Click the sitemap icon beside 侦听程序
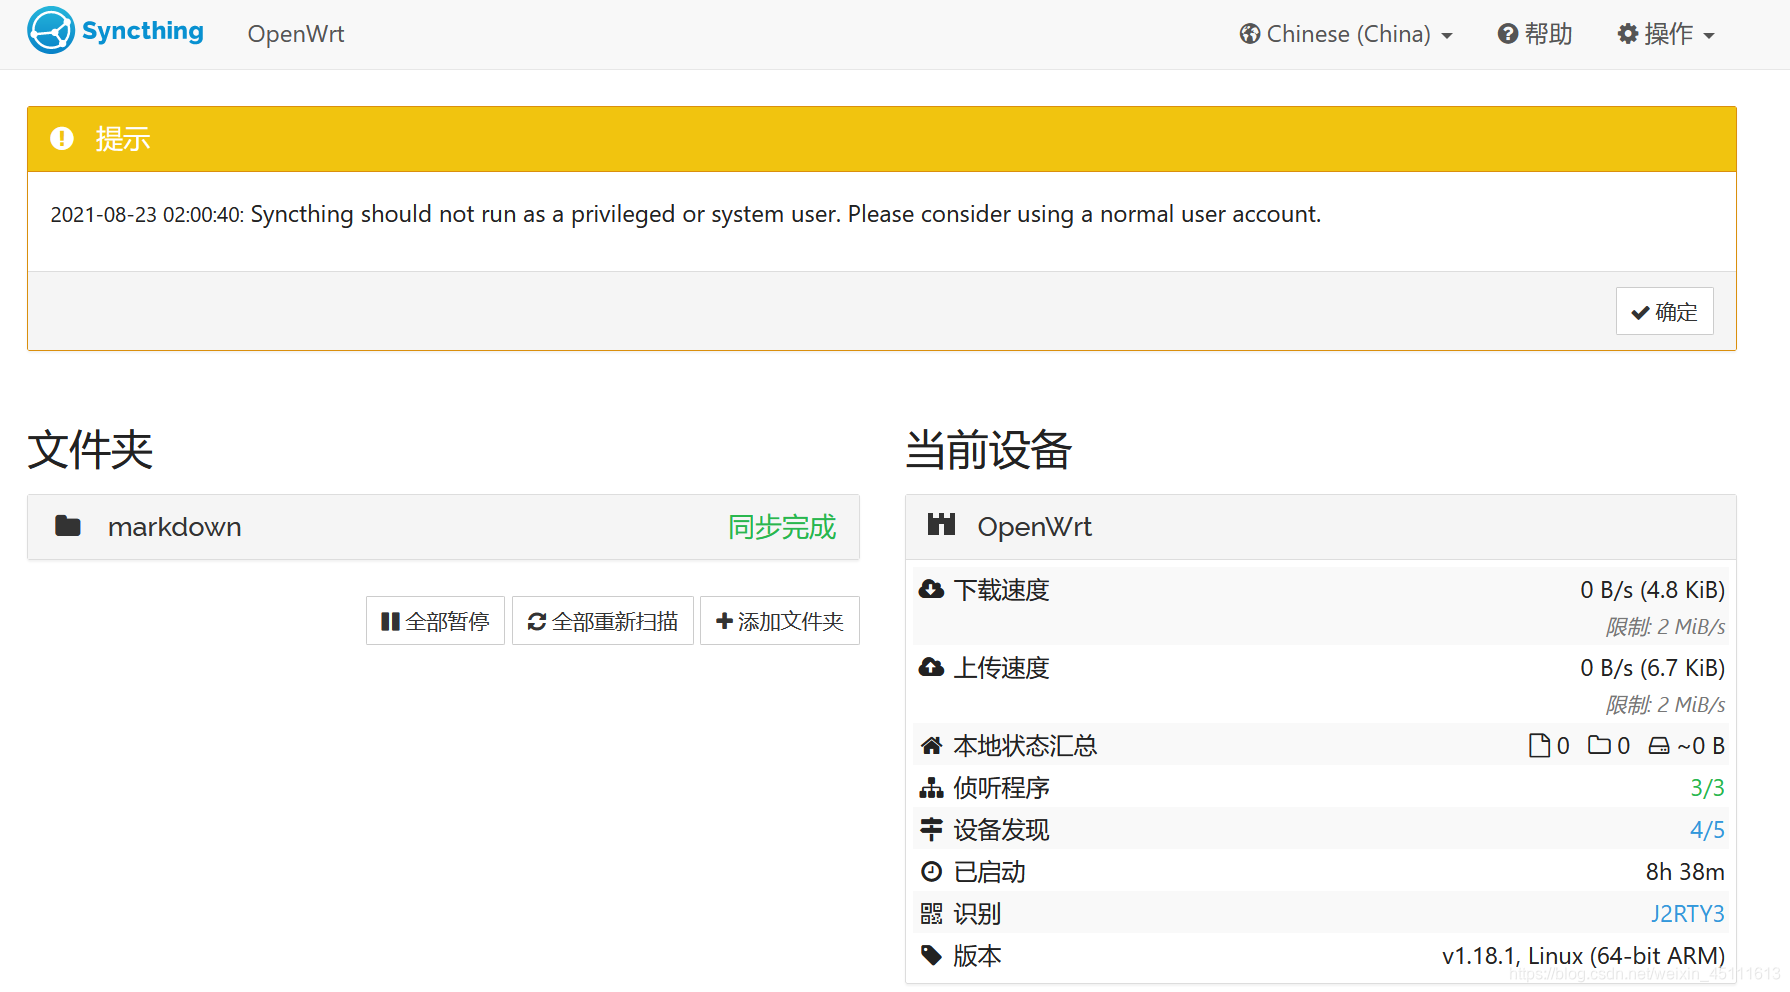 click(x=931, y=788)
